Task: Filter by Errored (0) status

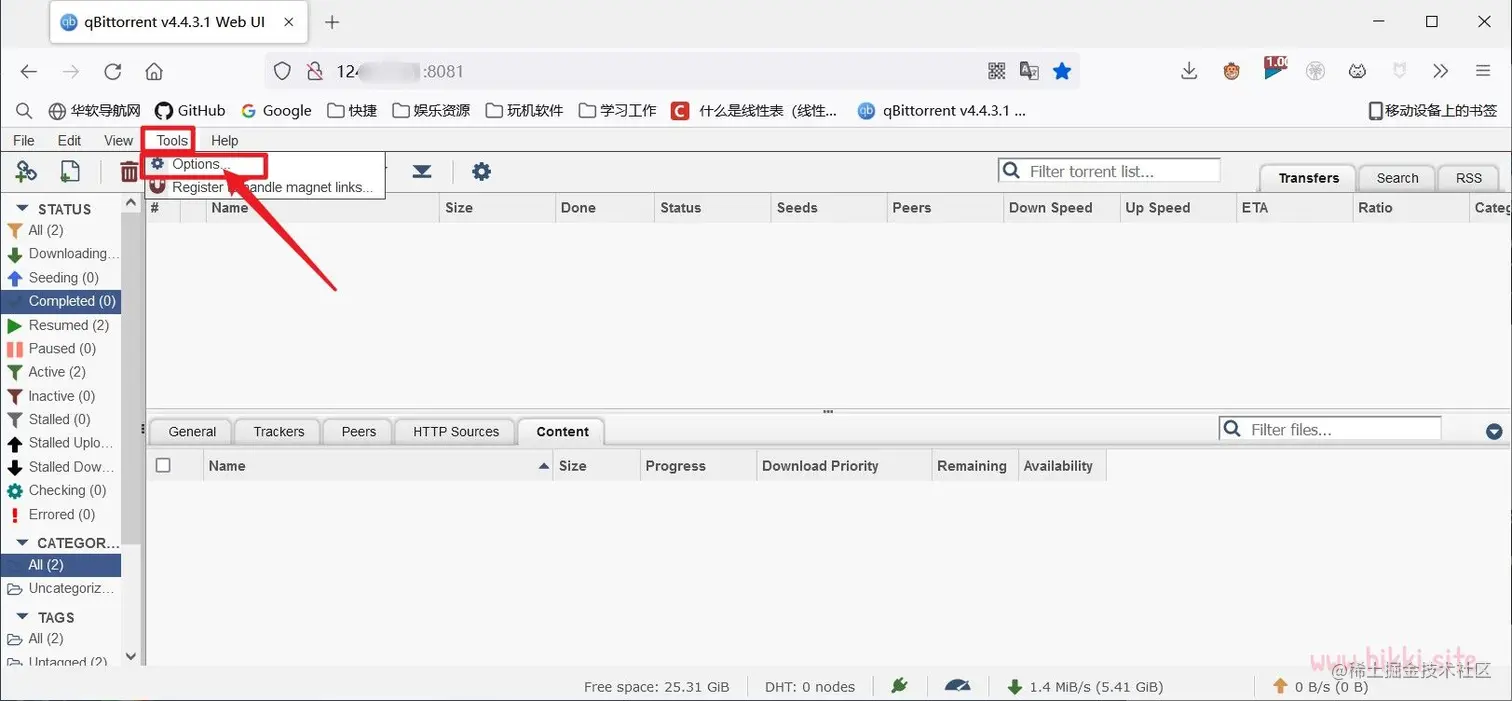Action: [61, 514]
